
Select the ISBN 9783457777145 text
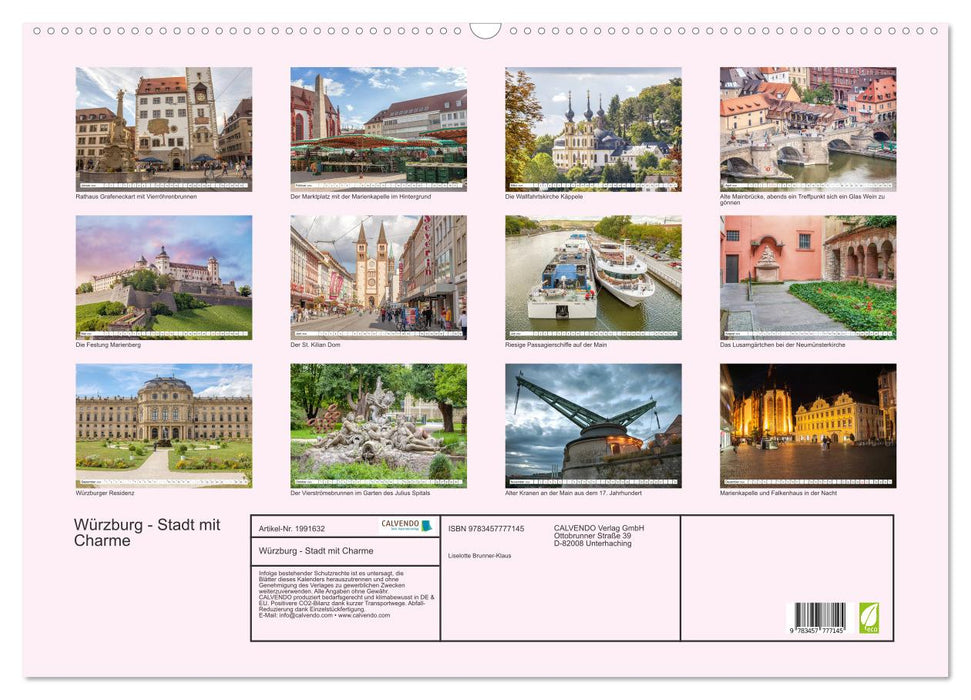tap(485, 529)
